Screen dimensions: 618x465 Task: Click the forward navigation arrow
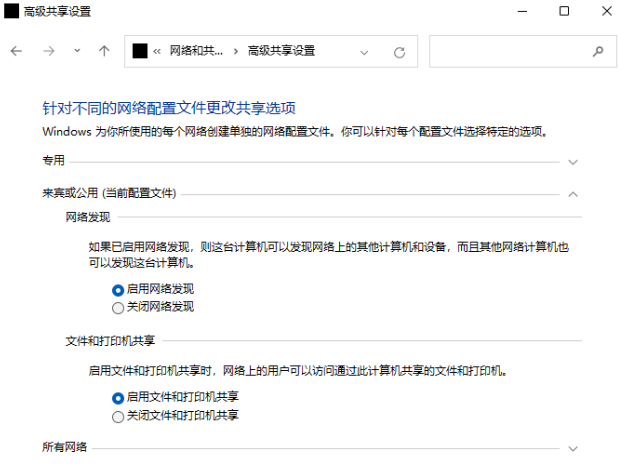48,51
